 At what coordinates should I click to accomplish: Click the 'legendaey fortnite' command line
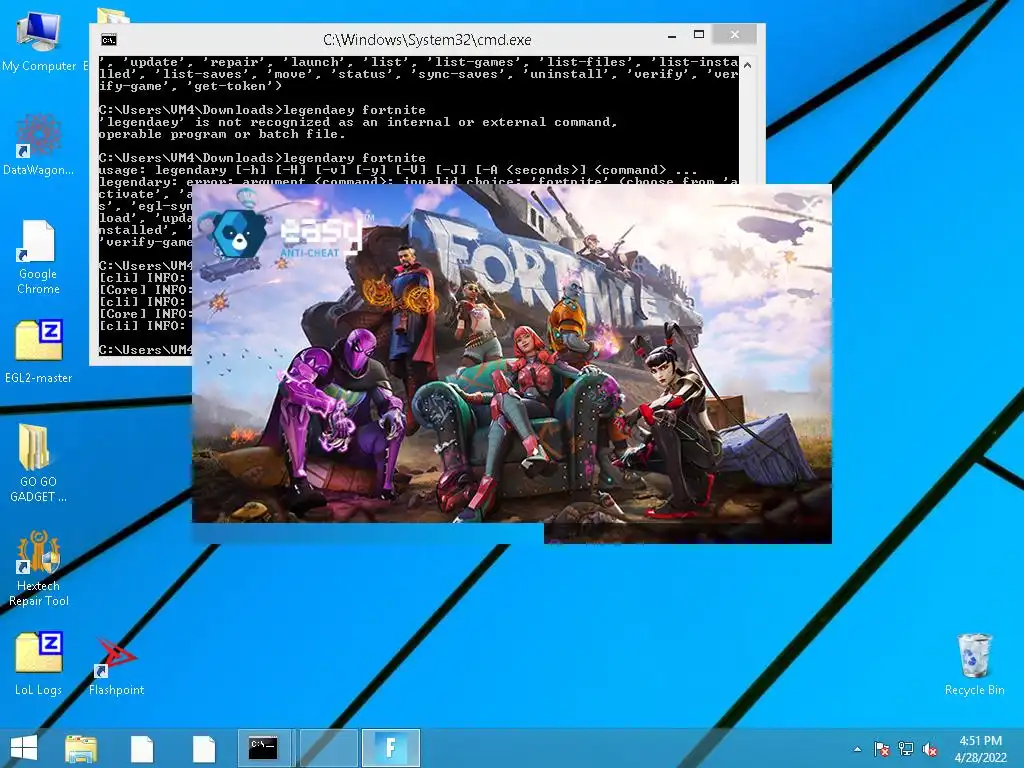coord(262,110)
